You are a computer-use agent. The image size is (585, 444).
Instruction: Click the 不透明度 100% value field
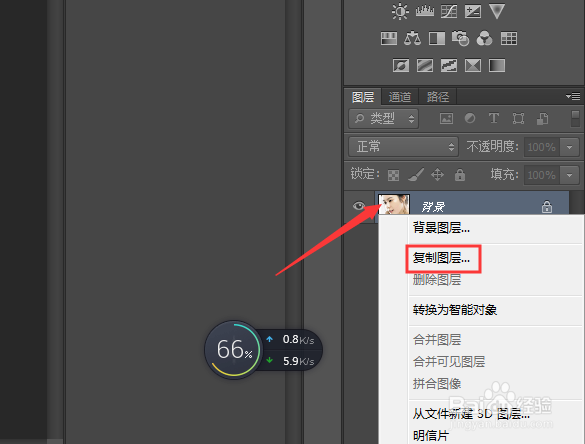coord(542,147)
